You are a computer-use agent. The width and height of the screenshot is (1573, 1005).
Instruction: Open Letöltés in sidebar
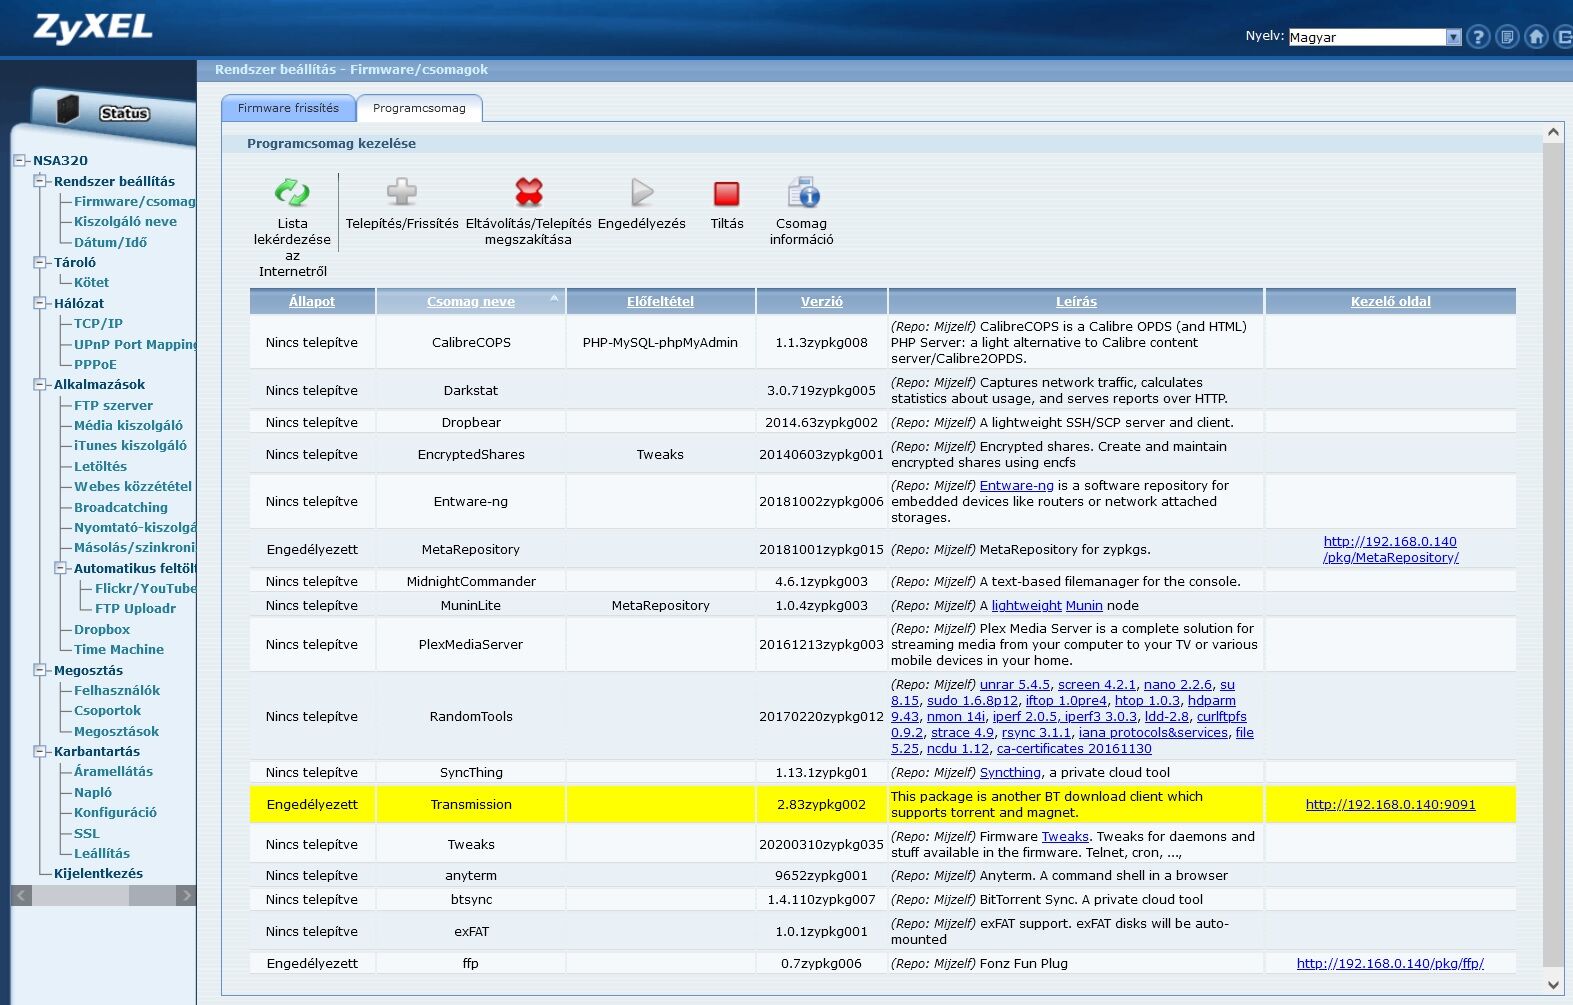100,466
